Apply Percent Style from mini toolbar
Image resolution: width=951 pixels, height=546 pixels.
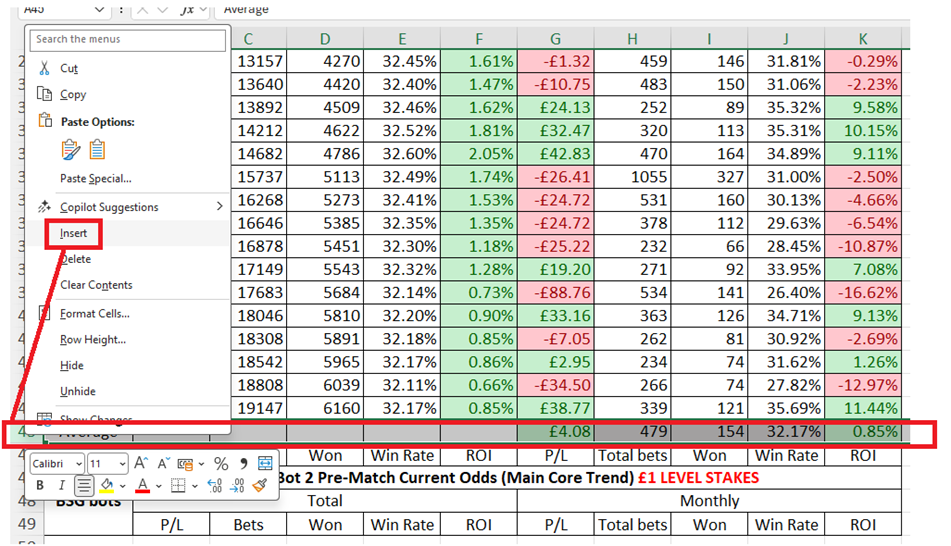[x=221, y=464]
